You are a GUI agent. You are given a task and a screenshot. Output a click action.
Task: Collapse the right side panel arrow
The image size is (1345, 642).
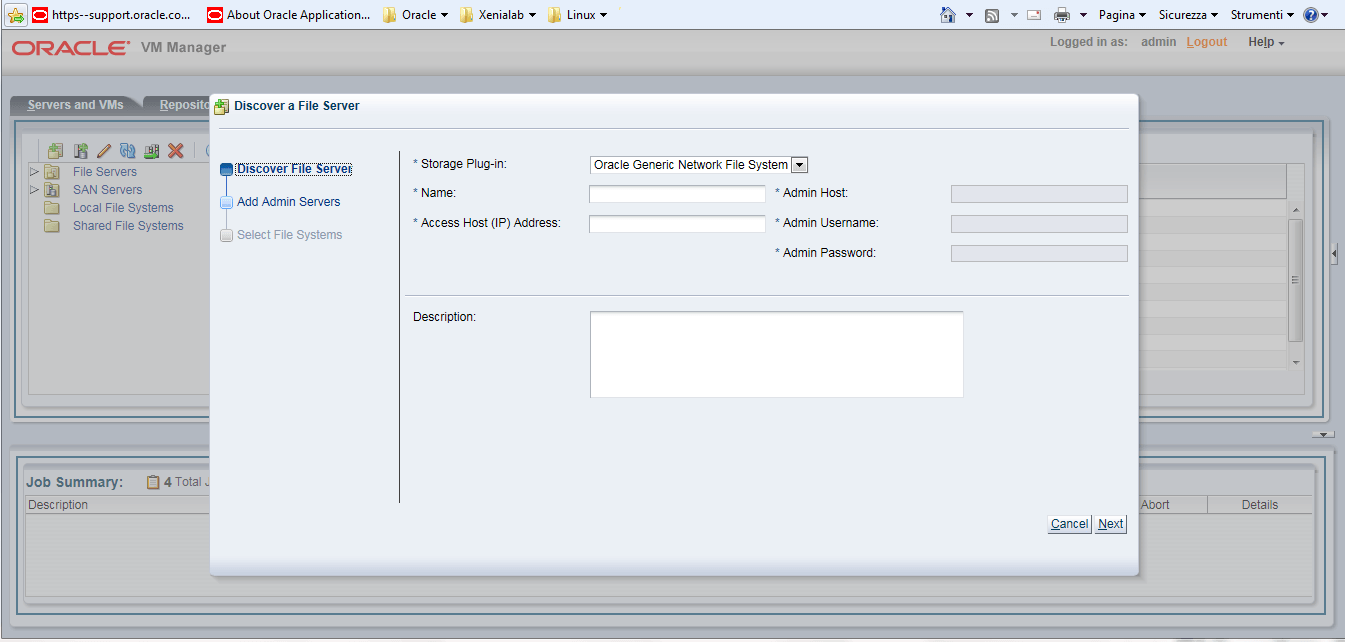coord(1335,256)
